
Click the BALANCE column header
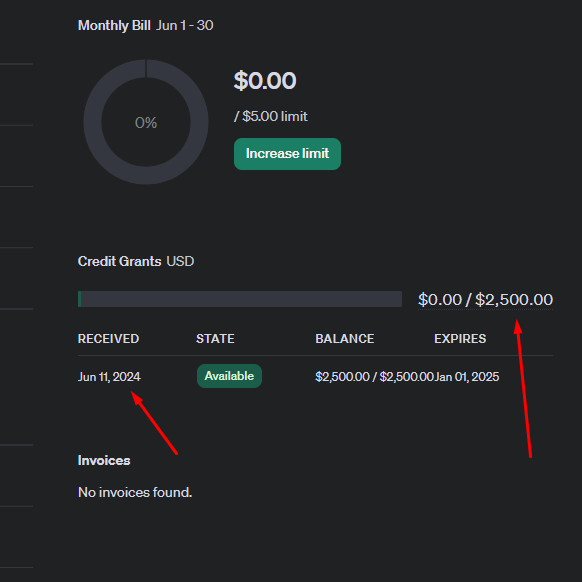click(x=345, y=339)
